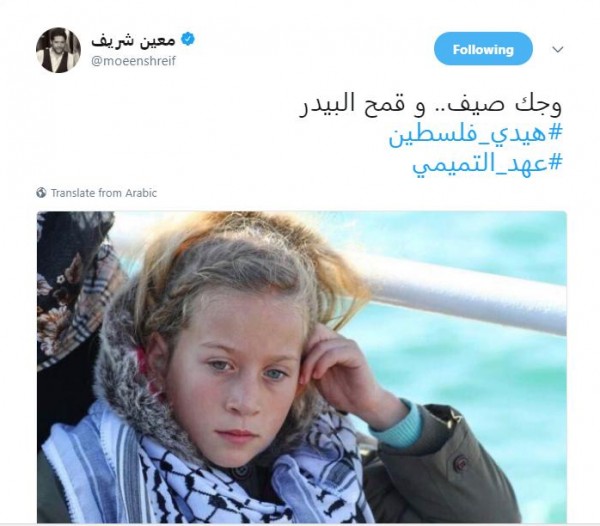
Task: Open hashtag #عهد_التميمي
Action: pyautogui.click(x=488, y=164)
